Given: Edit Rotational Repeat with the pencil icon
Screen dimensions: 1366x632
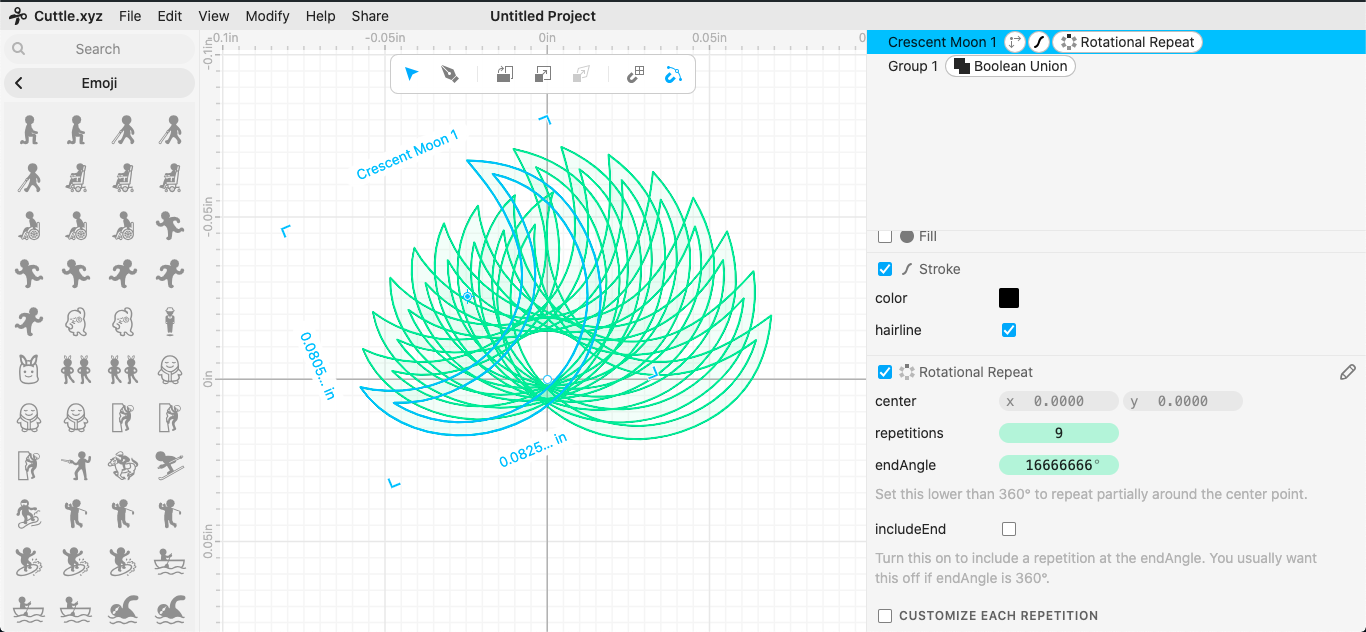Looking at the screenshot, I should 1347,372.
